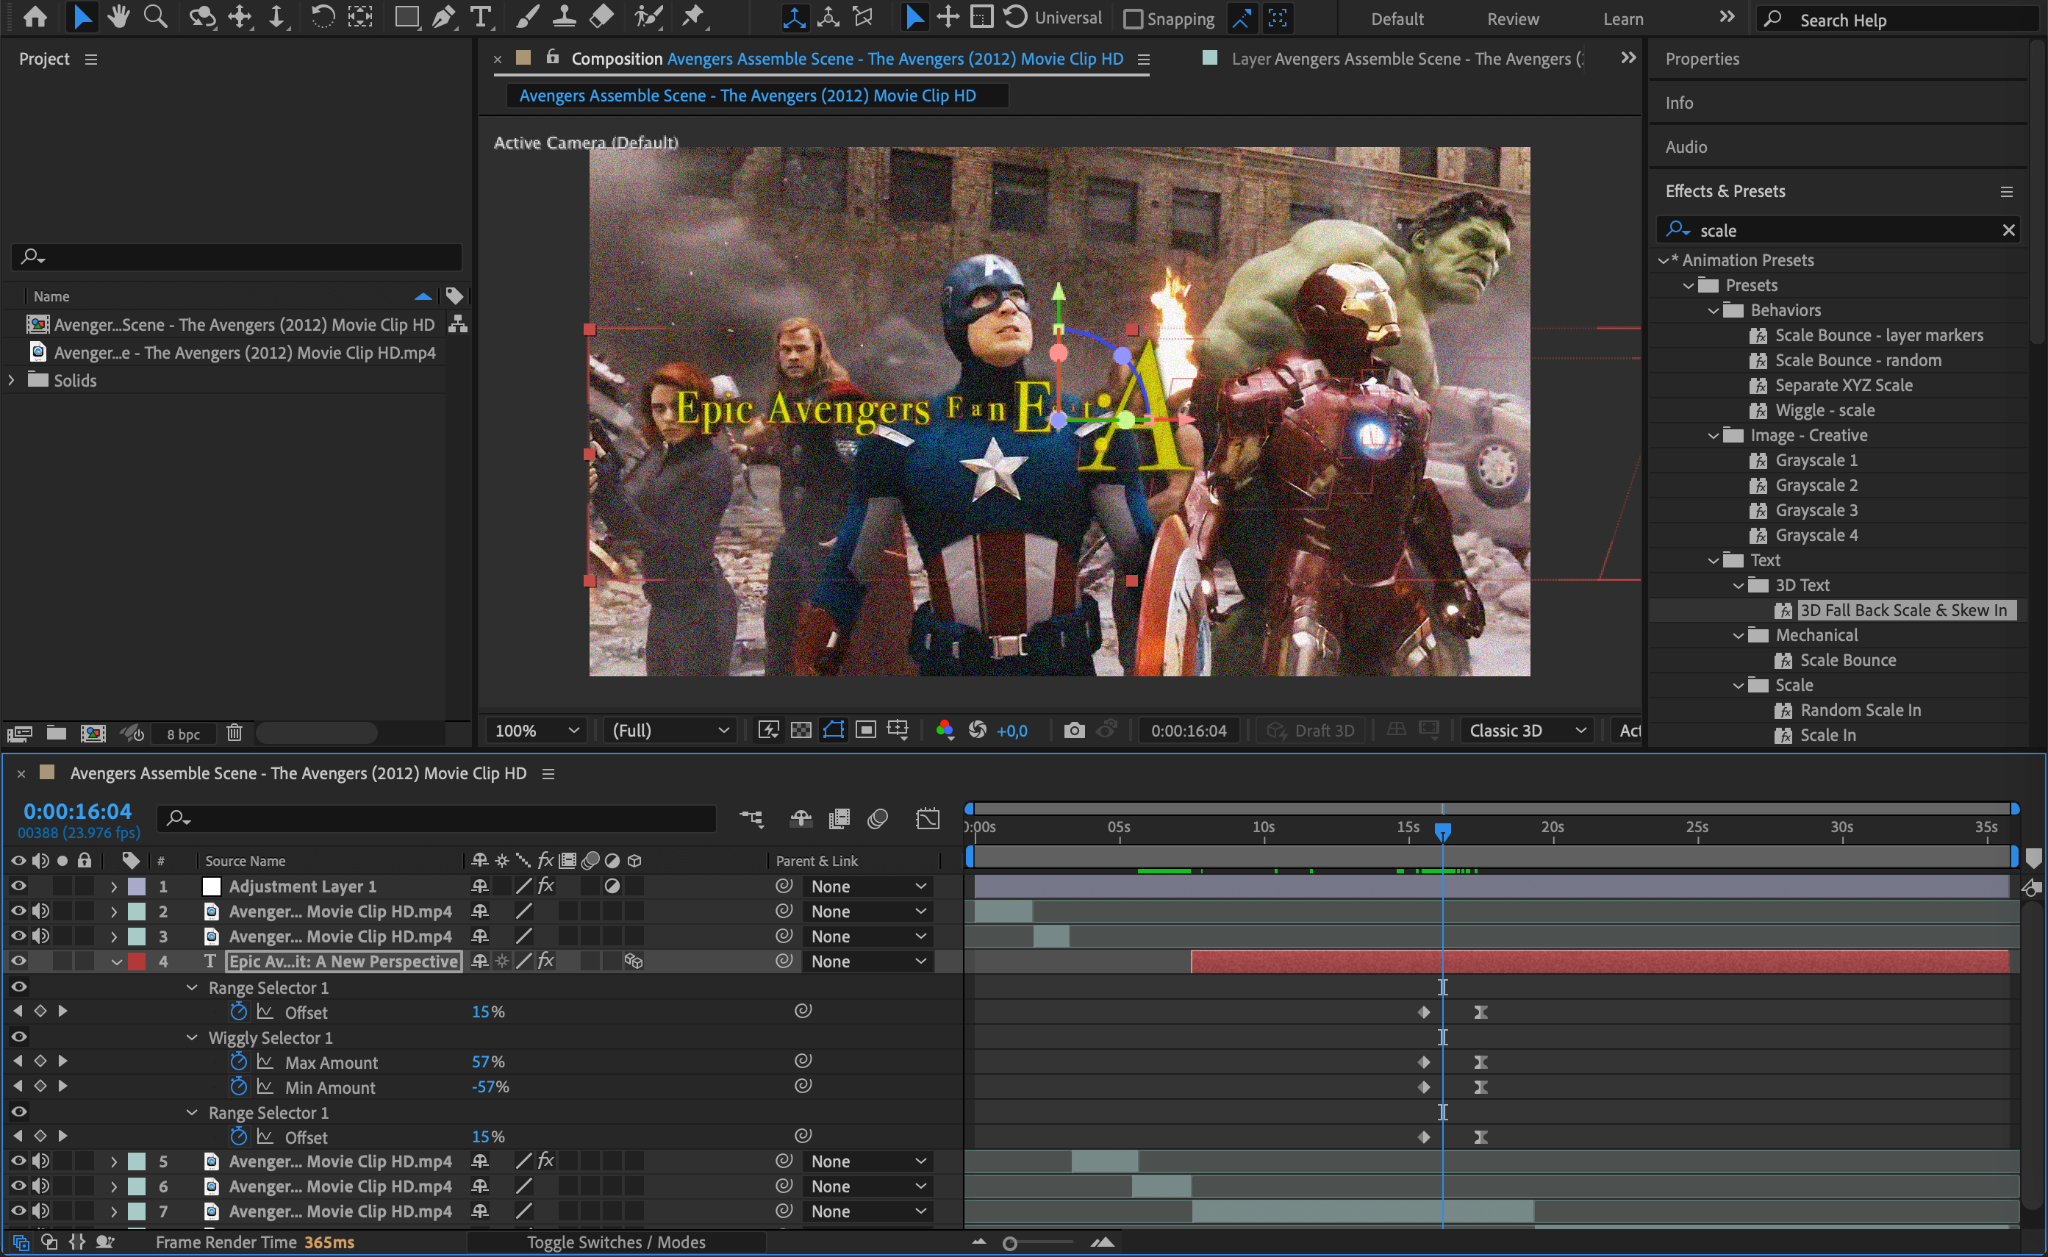This screenshot has height=1257, width=2048.
Task: Click the Take Snapshot camera icon
Action: point(1074,731)
